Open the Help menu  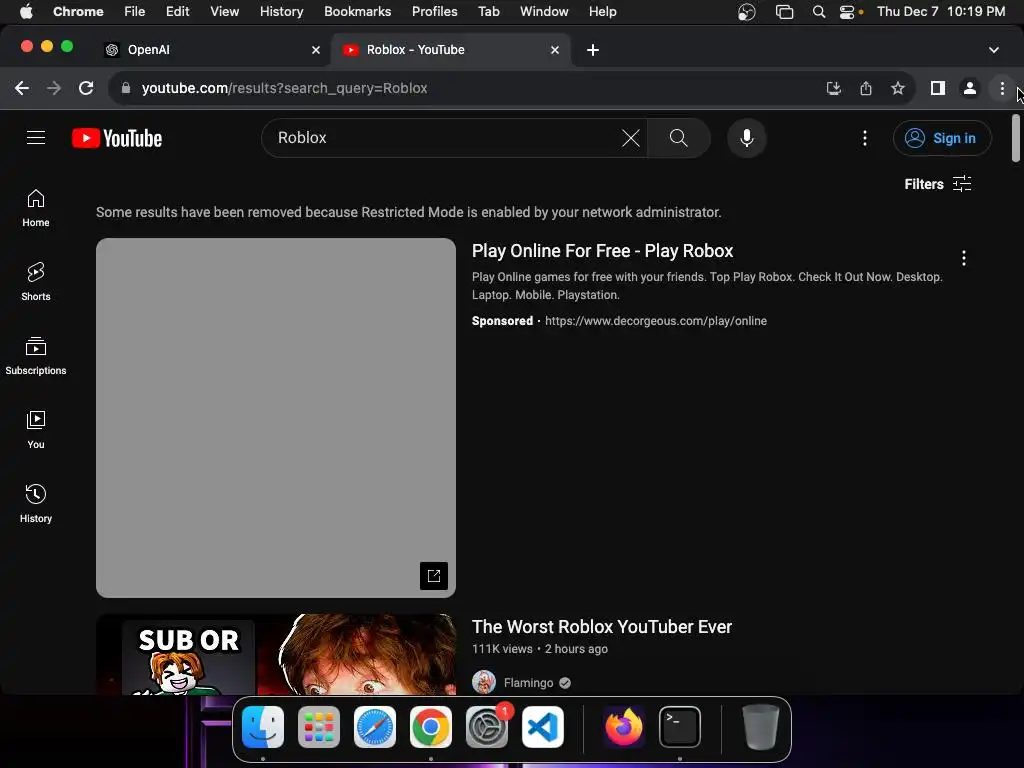point(602,11)
